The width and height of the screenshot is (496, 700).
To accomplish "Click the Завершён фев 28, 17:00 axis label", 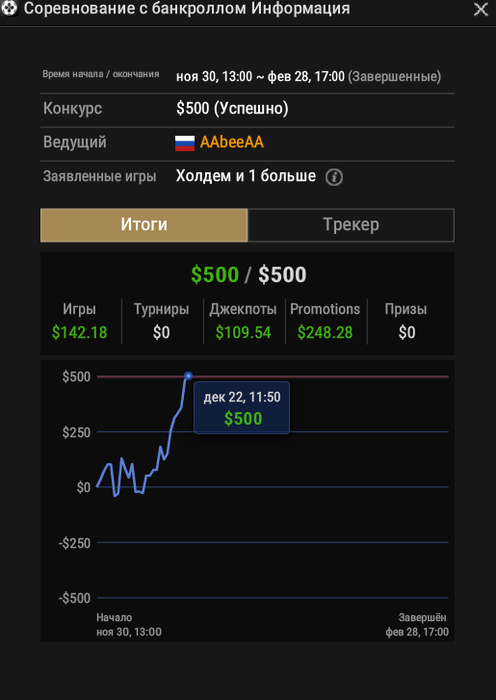I will coord(417,625).
